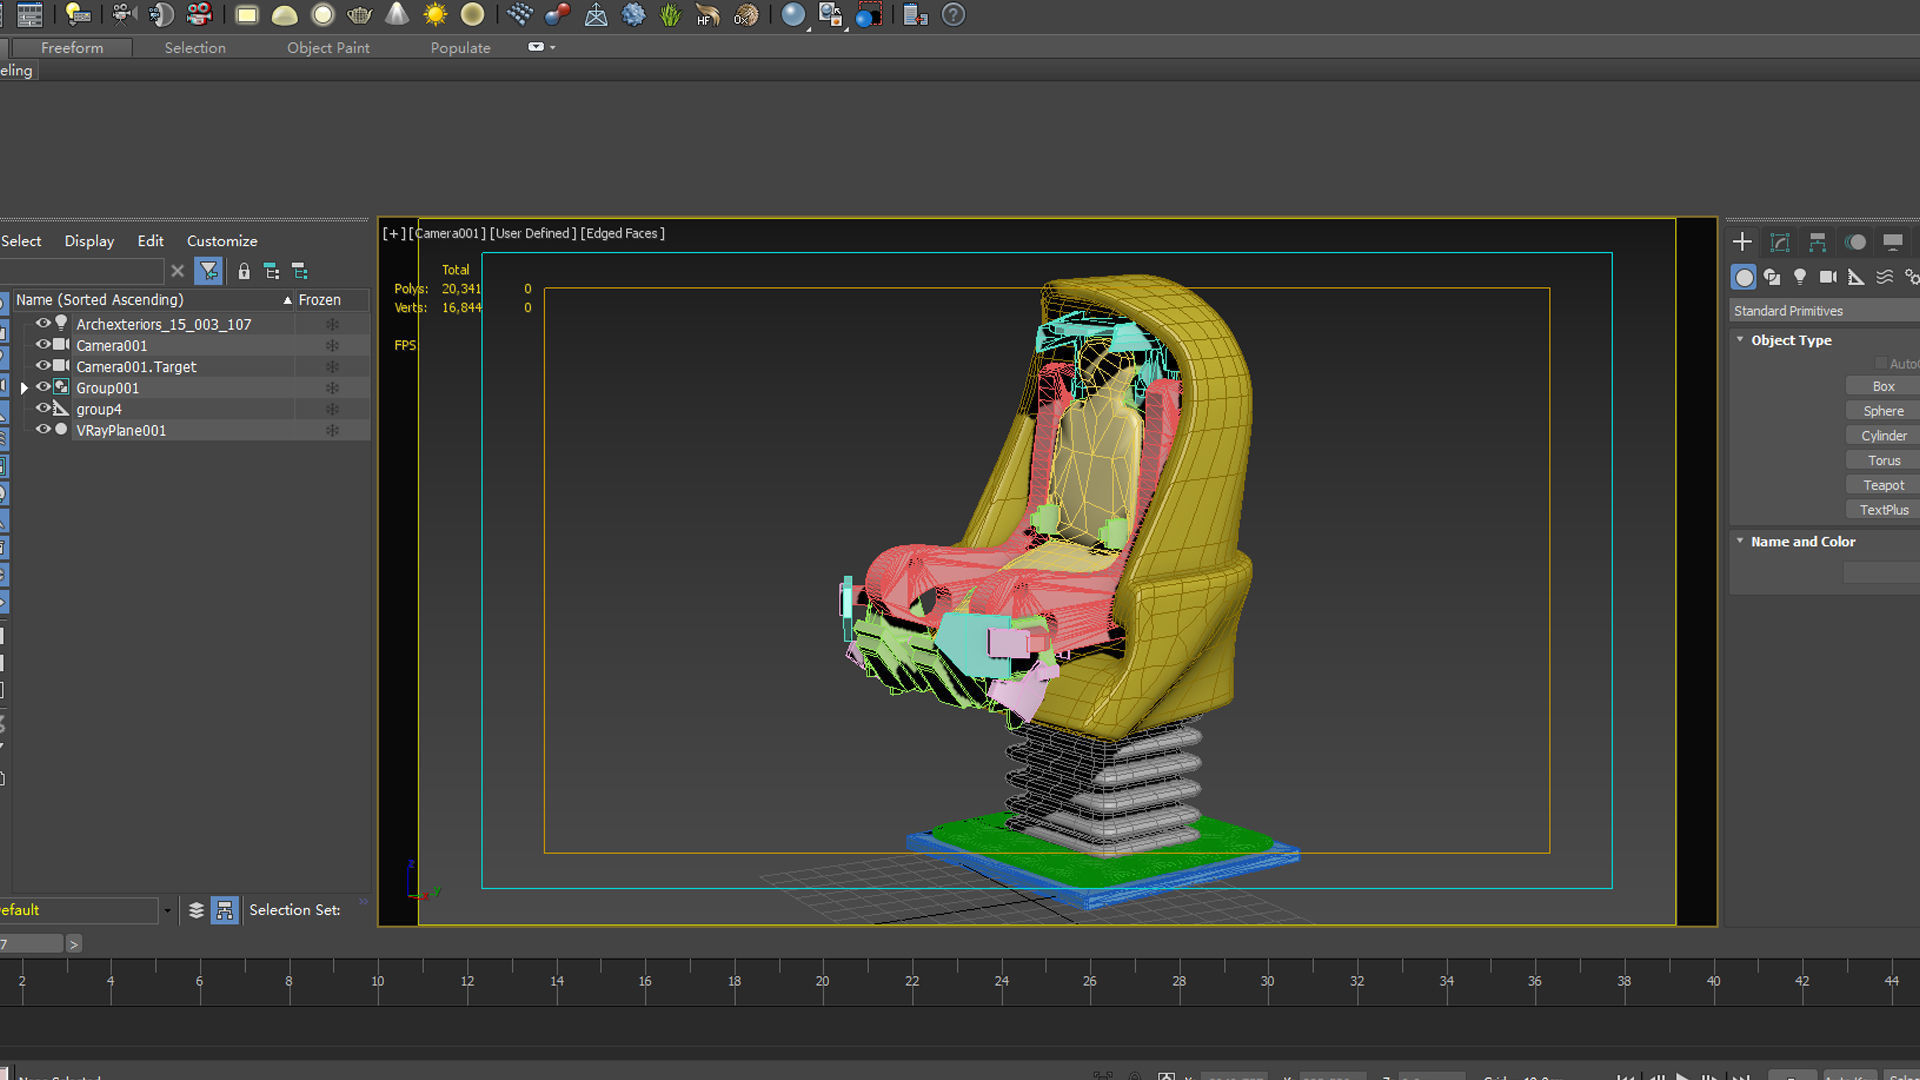This screenshot has width=1920, height=1080.
Task: Select the Lights category icon
Action: [1800, 277]
